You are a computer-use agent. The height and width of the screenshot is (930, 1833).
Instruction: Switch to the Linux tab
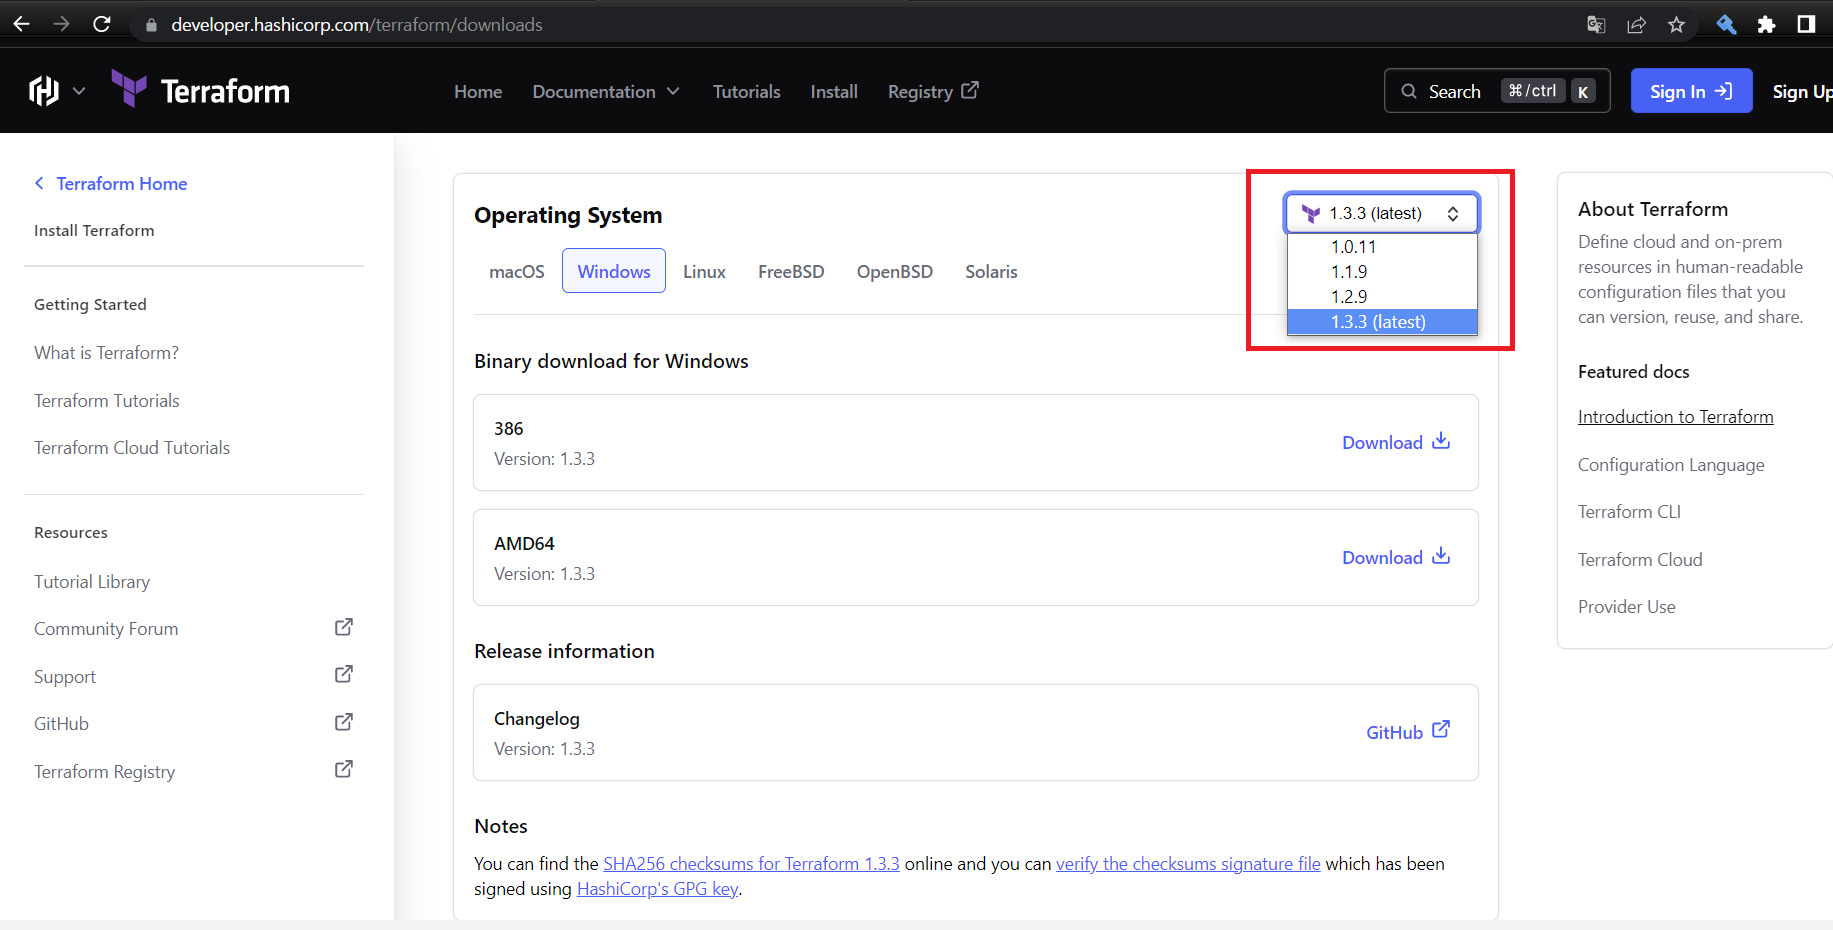pos(704,271)
